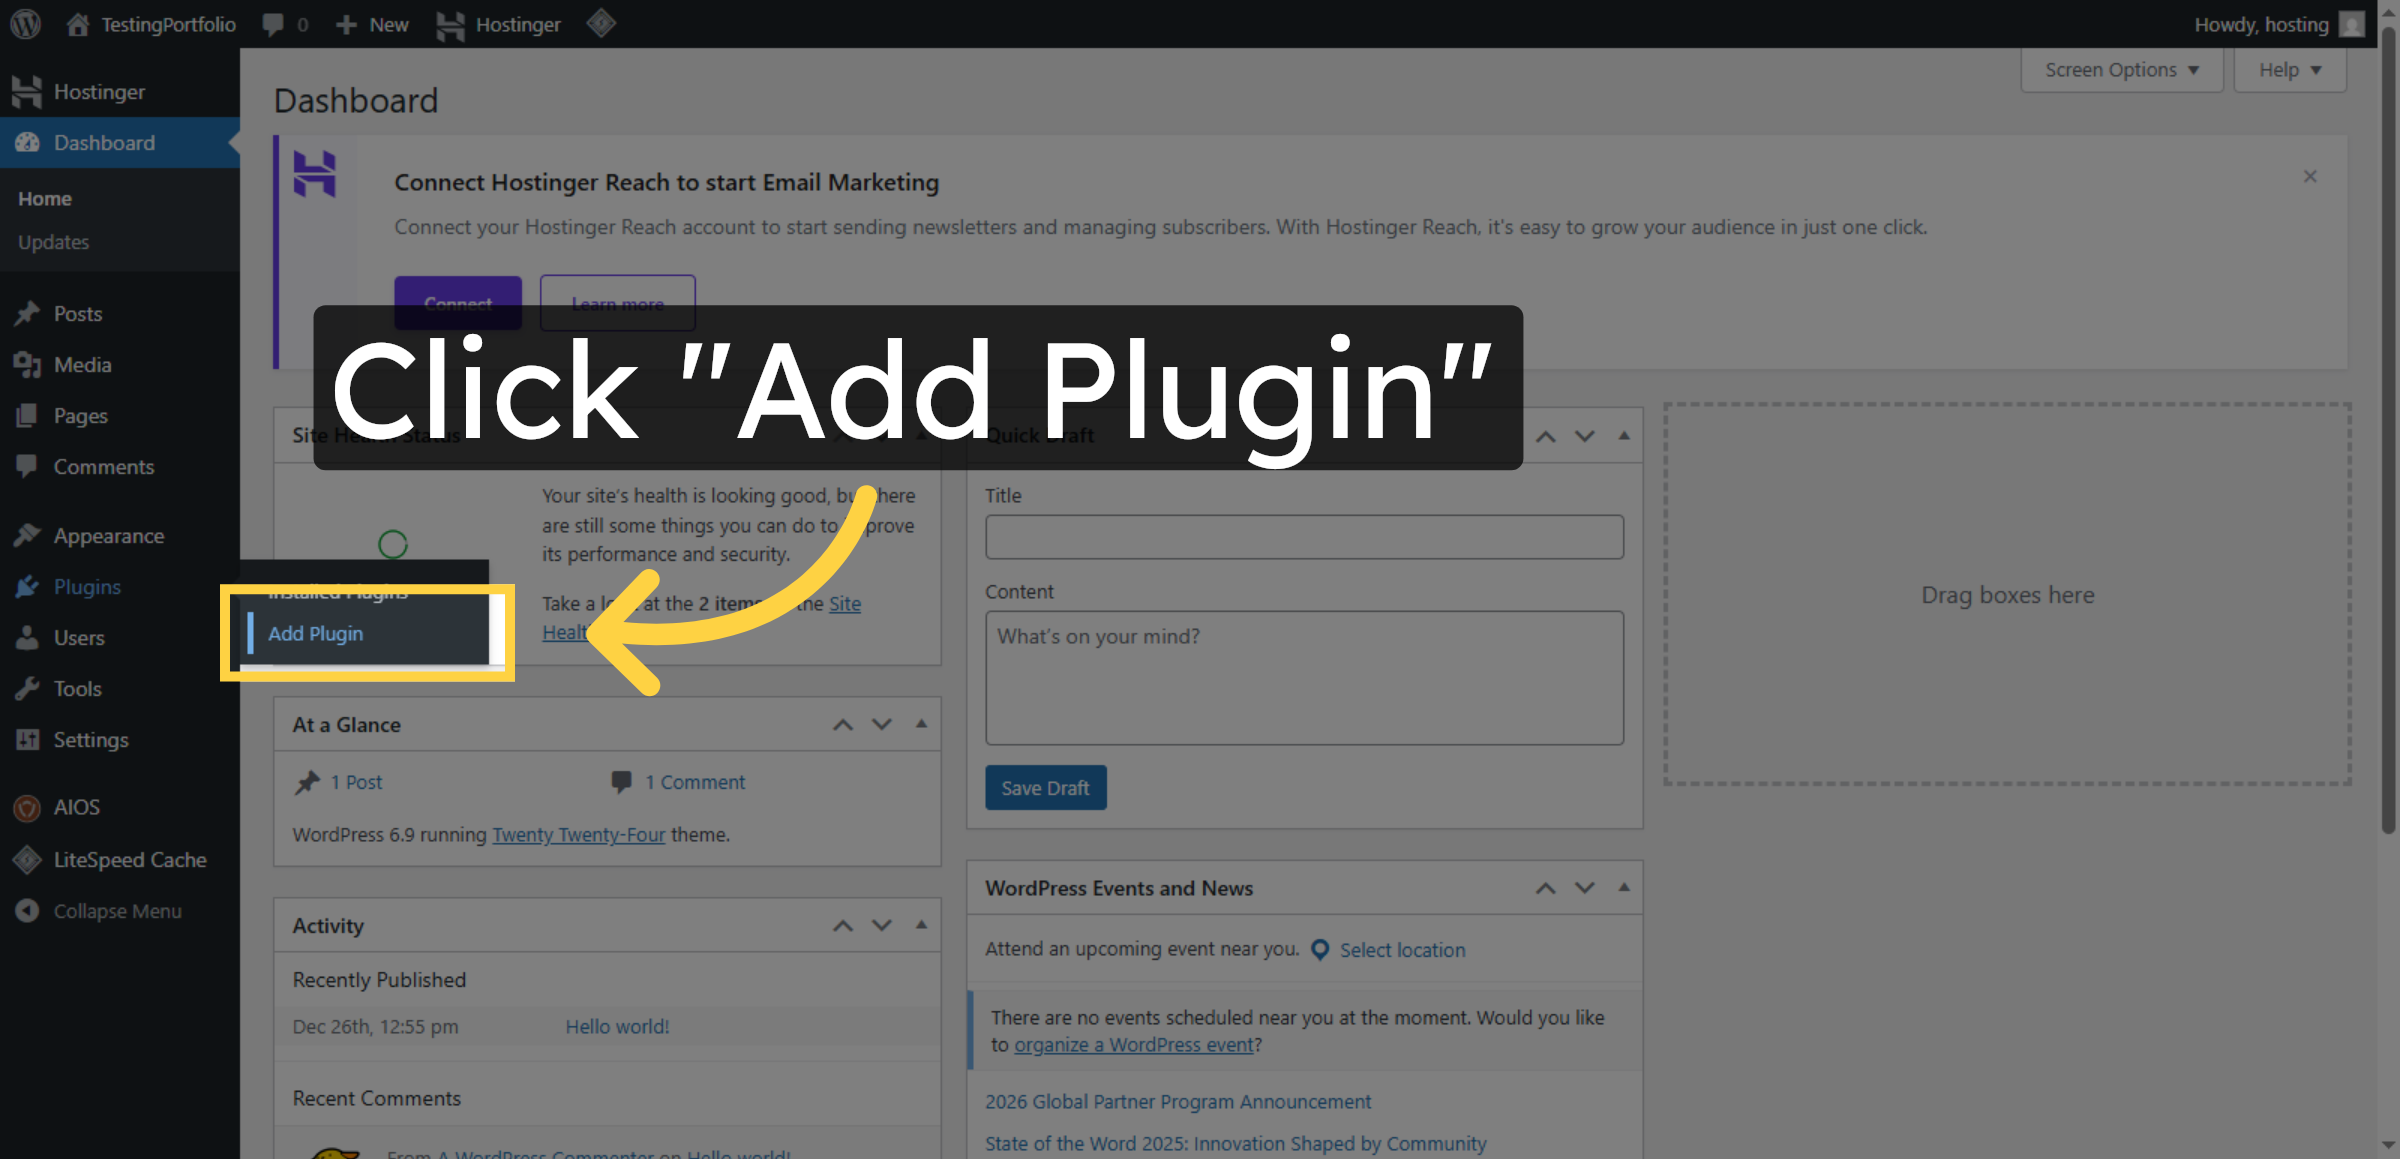The width and height of the screenshot is (2400, 1159).
Task: Click the Pages sidebar icon
Action: click(27, 415)
